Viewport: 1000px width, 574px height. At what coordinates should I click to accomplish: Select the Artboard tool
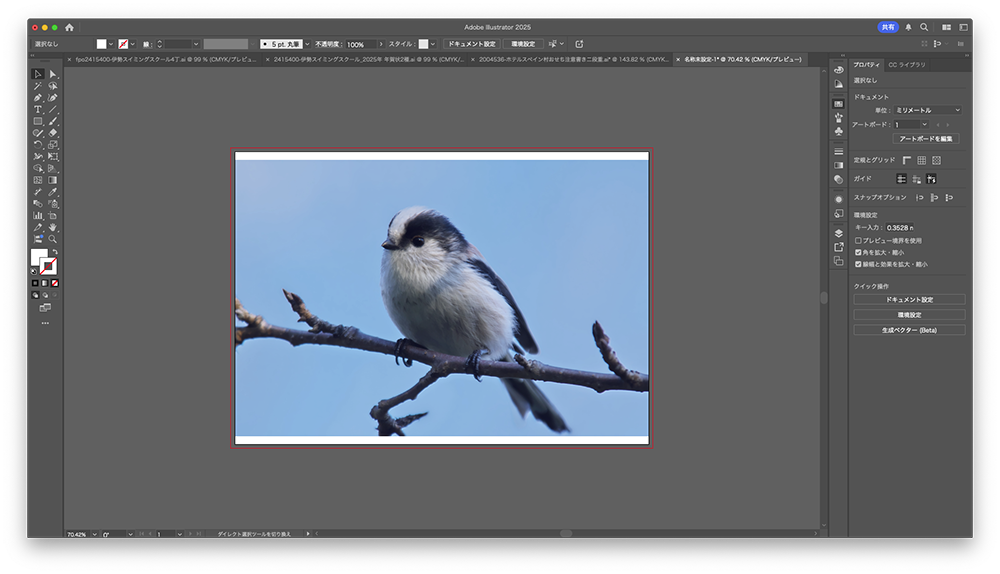pyautogui.click(x=53, y=216)
